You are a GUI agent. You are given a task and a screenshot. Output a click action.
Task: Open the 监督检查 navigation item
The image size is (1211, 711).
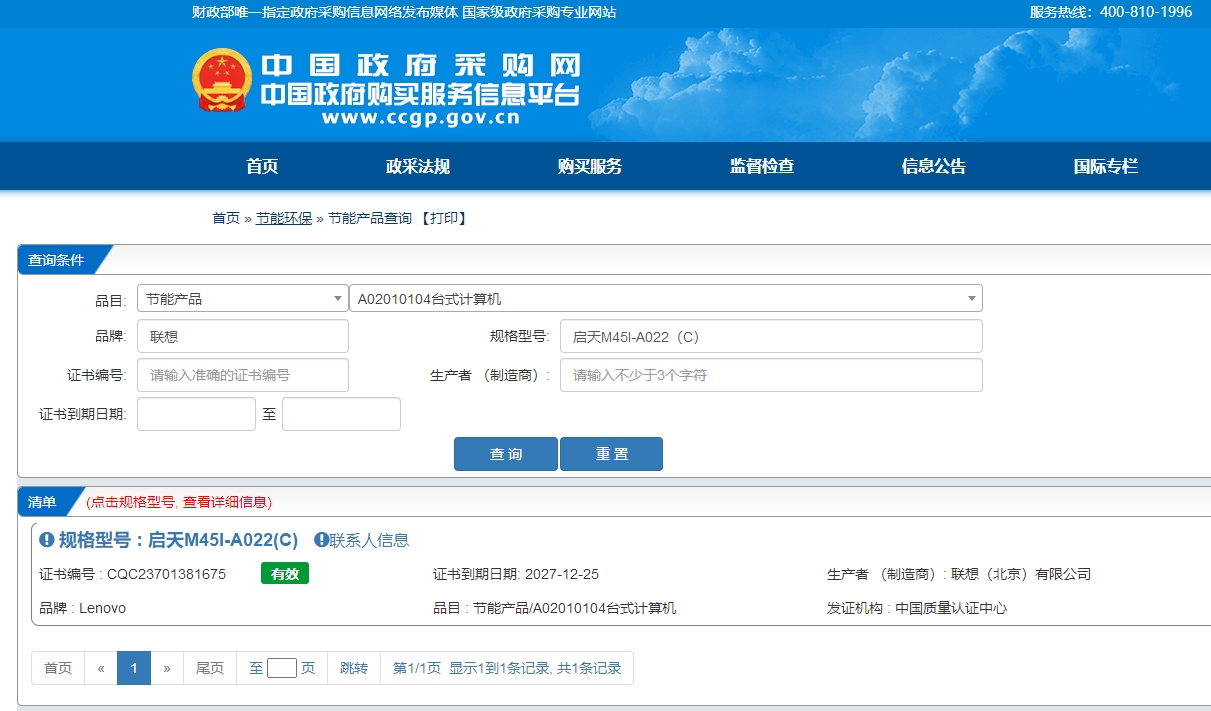coord(762,167)
